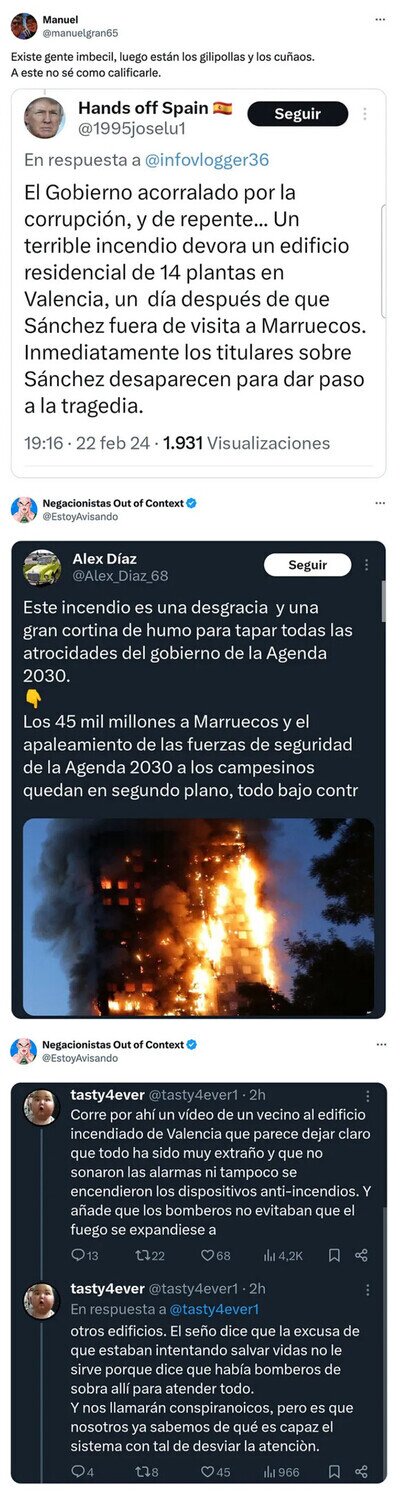Like the first tasty4ever tweet with 68 likes

click(x=215, y=1255)
